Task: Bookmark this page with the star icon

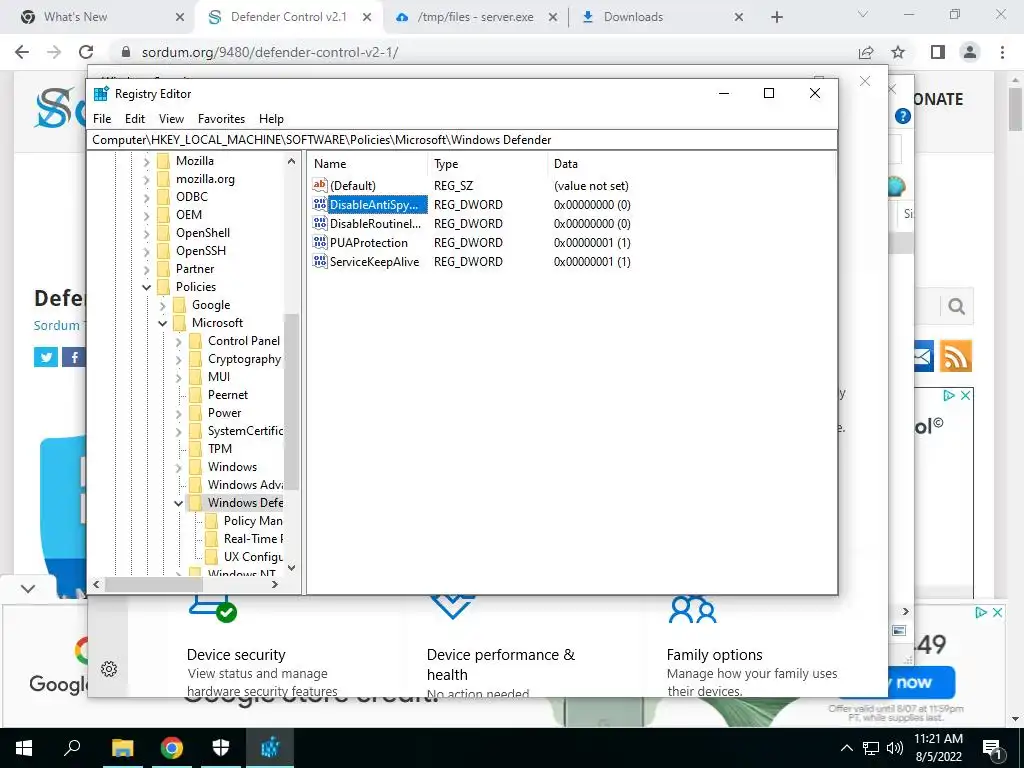Action: pos(898,52)
